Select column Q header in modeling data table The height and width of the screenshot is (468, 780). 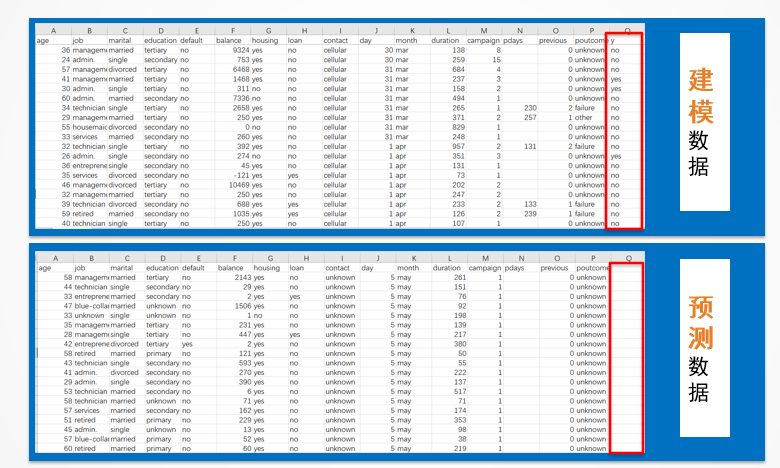click(626, 31)
